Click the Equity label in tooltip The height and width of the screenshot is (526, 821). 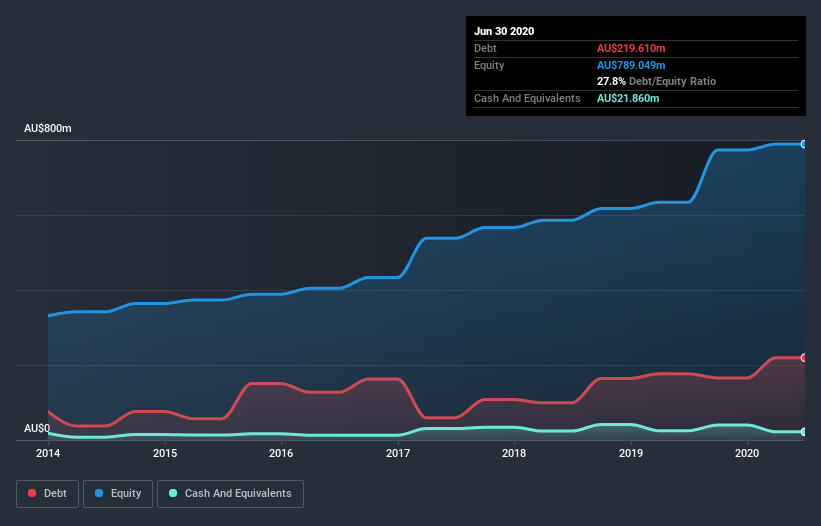click(489, 65)
